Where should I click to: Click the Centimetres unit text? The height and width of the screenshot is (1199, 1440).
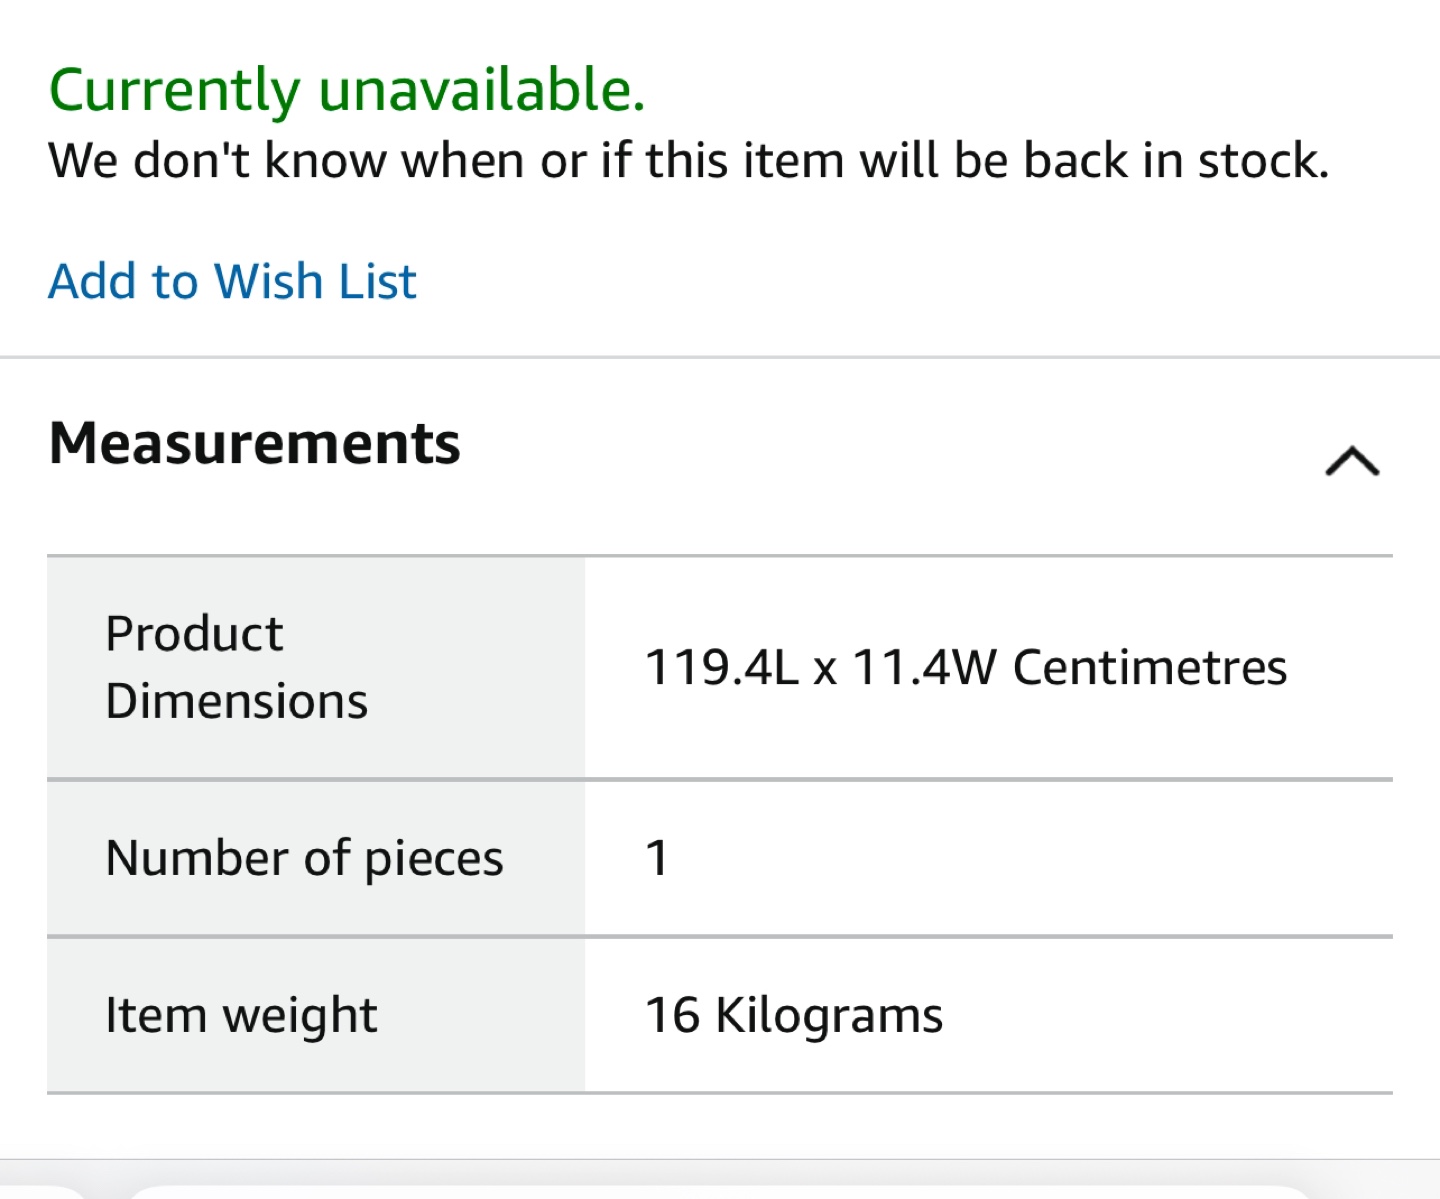(1150, 667)
